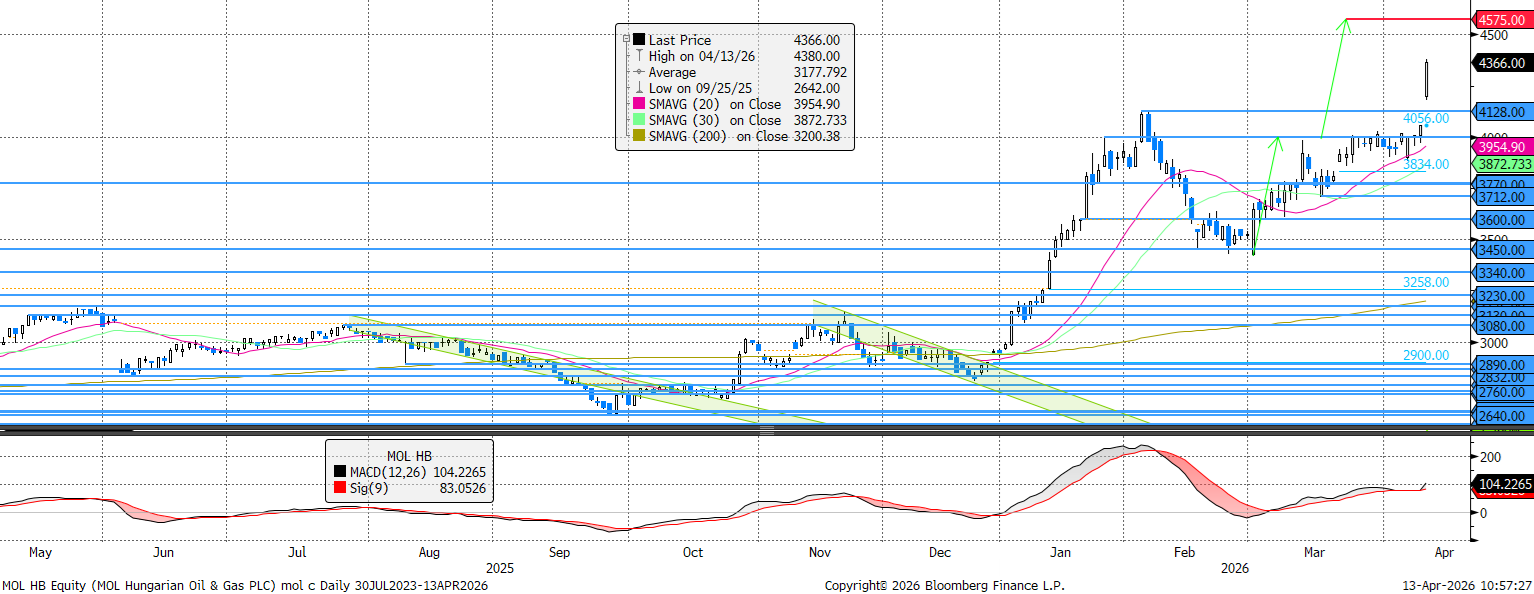The height and width of the screenshot is (594, 1534).
Task: Grab the panel divider handle above MACD
Action: click(767, 431)
